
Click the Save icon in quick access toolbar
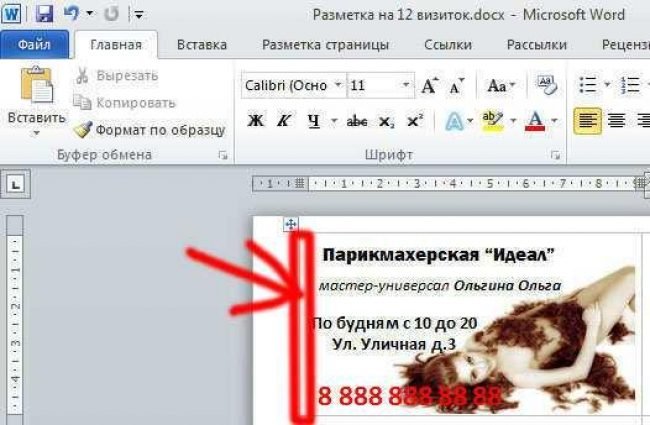click(45, 15)
